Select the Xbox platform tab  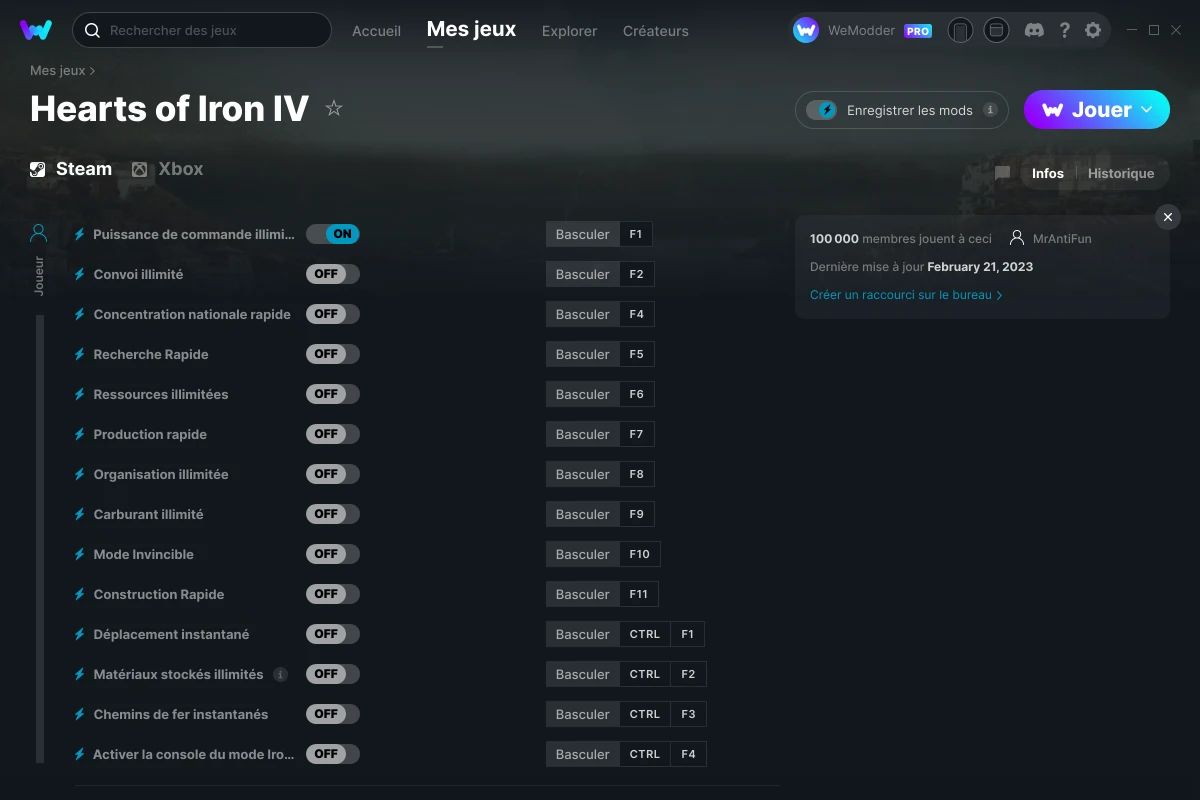coord(167,169)
